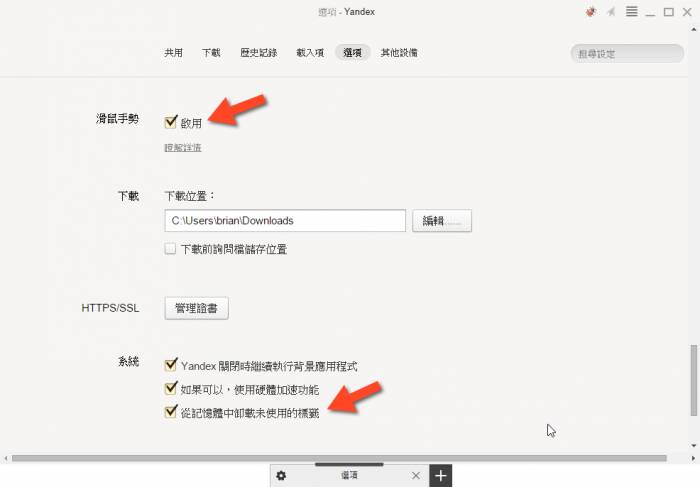Toggle mouse gestures 啟用 checkbox

pyautogui.click(x=171, y=121)
